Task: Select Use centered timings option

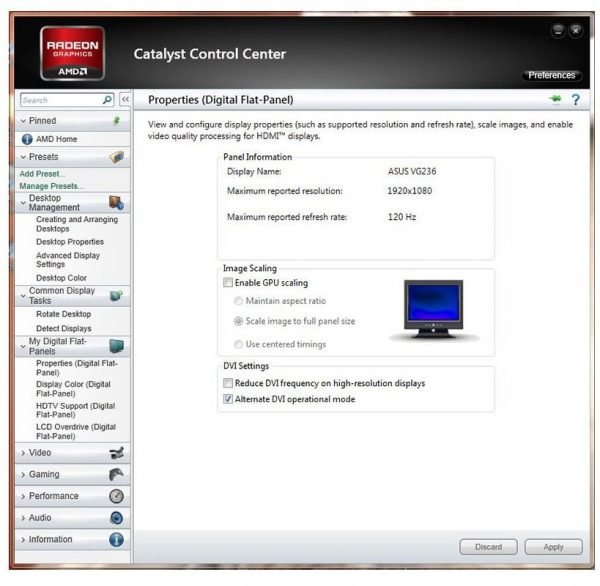Action: click(x=238, y=344)
